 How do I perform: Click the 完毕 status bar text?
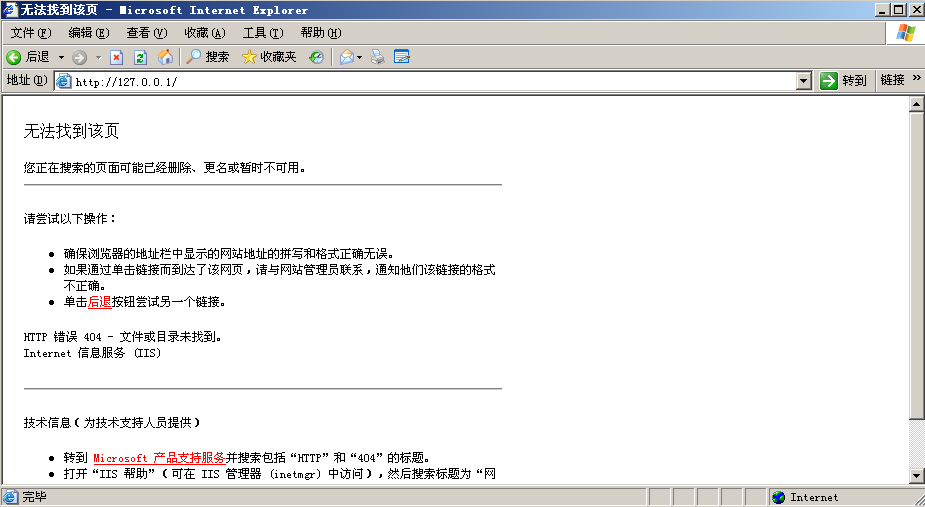(x=34, y=497)
